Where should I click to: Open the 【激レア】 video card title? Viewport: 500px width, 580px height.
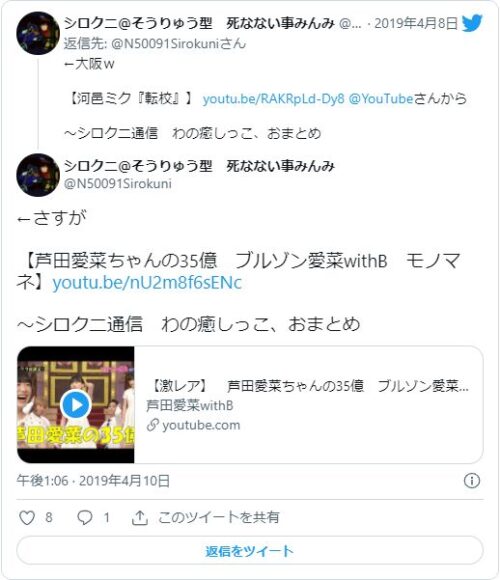309,386
